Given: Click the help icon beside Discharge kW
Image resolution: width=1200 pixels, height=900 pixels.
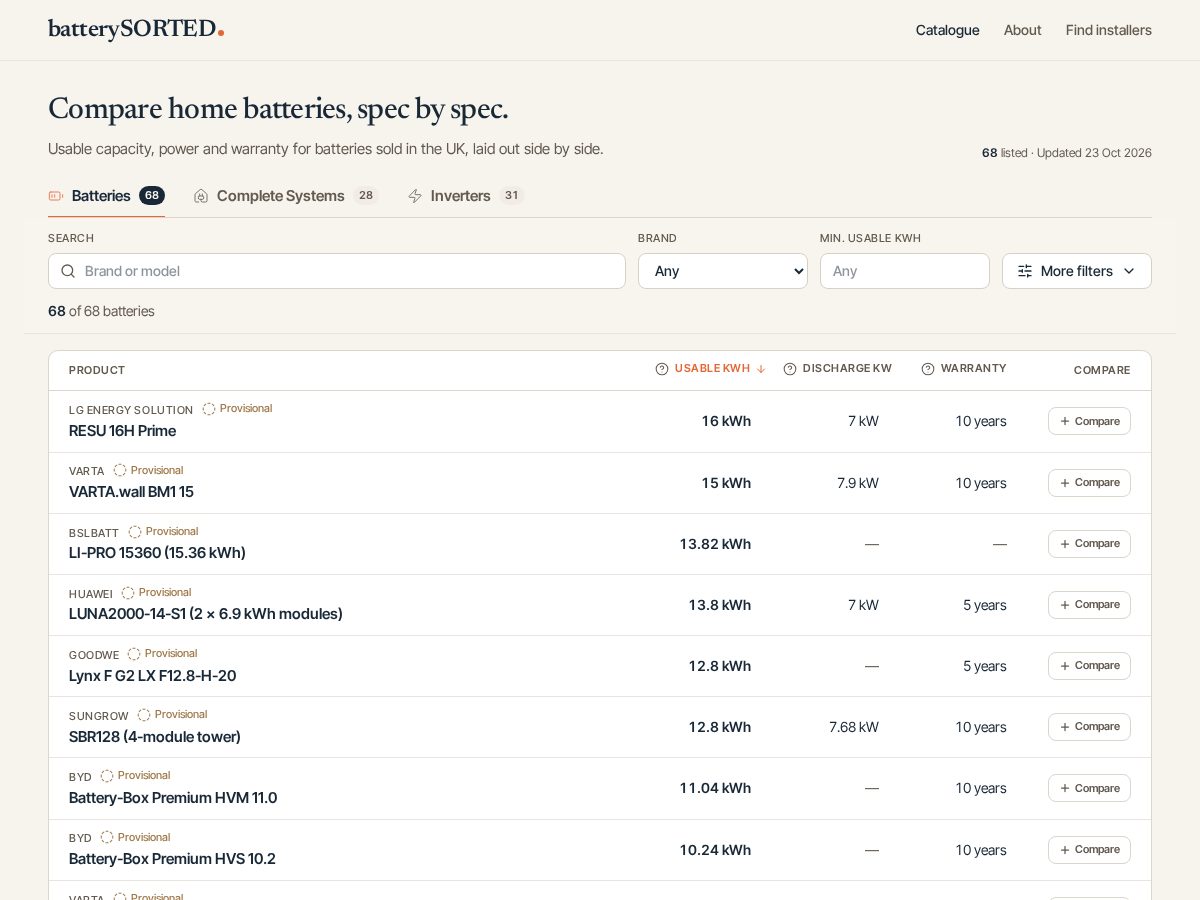Looking at the screenshot, I should (x=790, y=369).
